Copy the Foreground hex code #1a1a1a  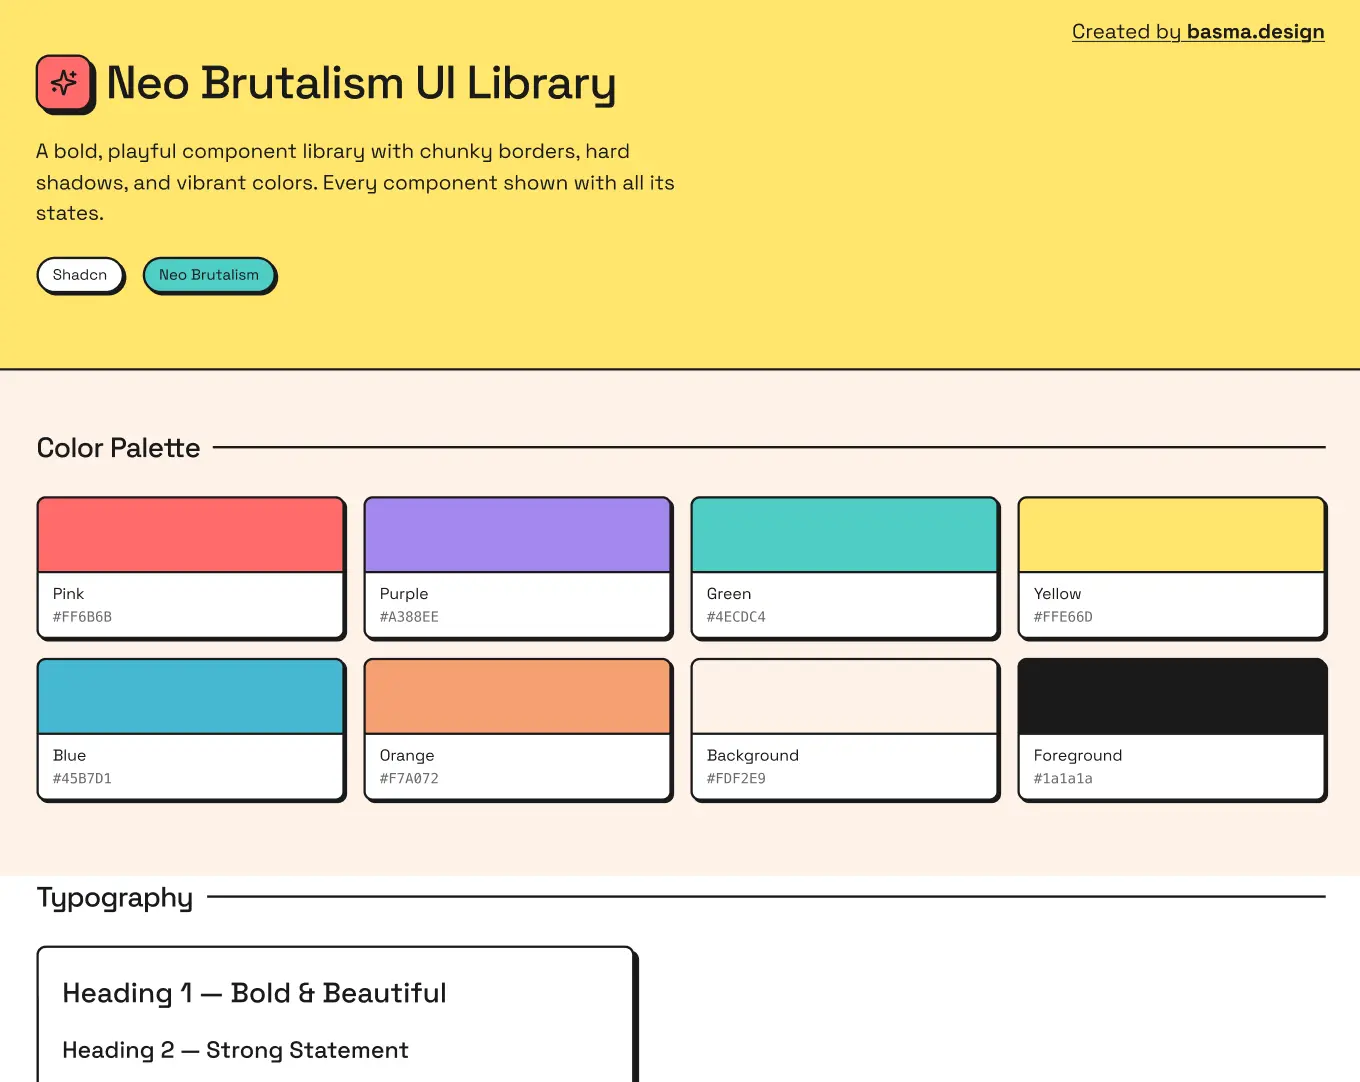[x=1064, y=778]
